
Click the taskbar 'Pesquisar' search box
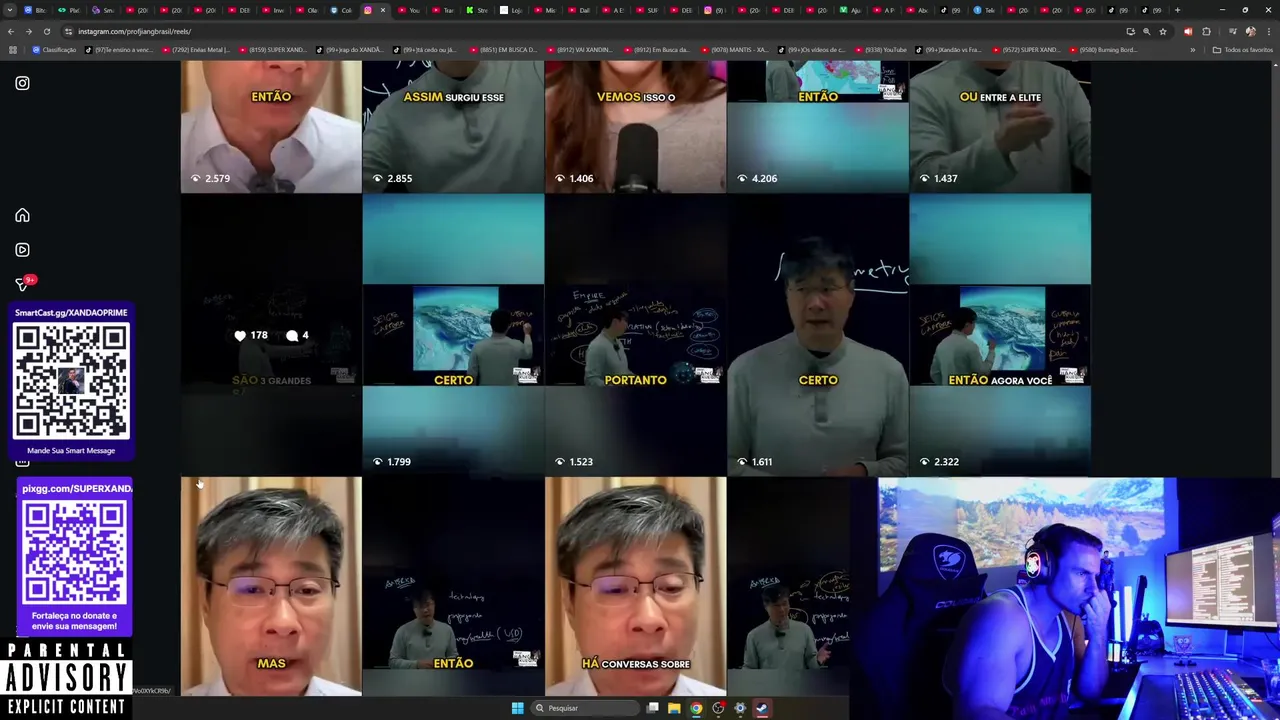click(x=585, y=708)
